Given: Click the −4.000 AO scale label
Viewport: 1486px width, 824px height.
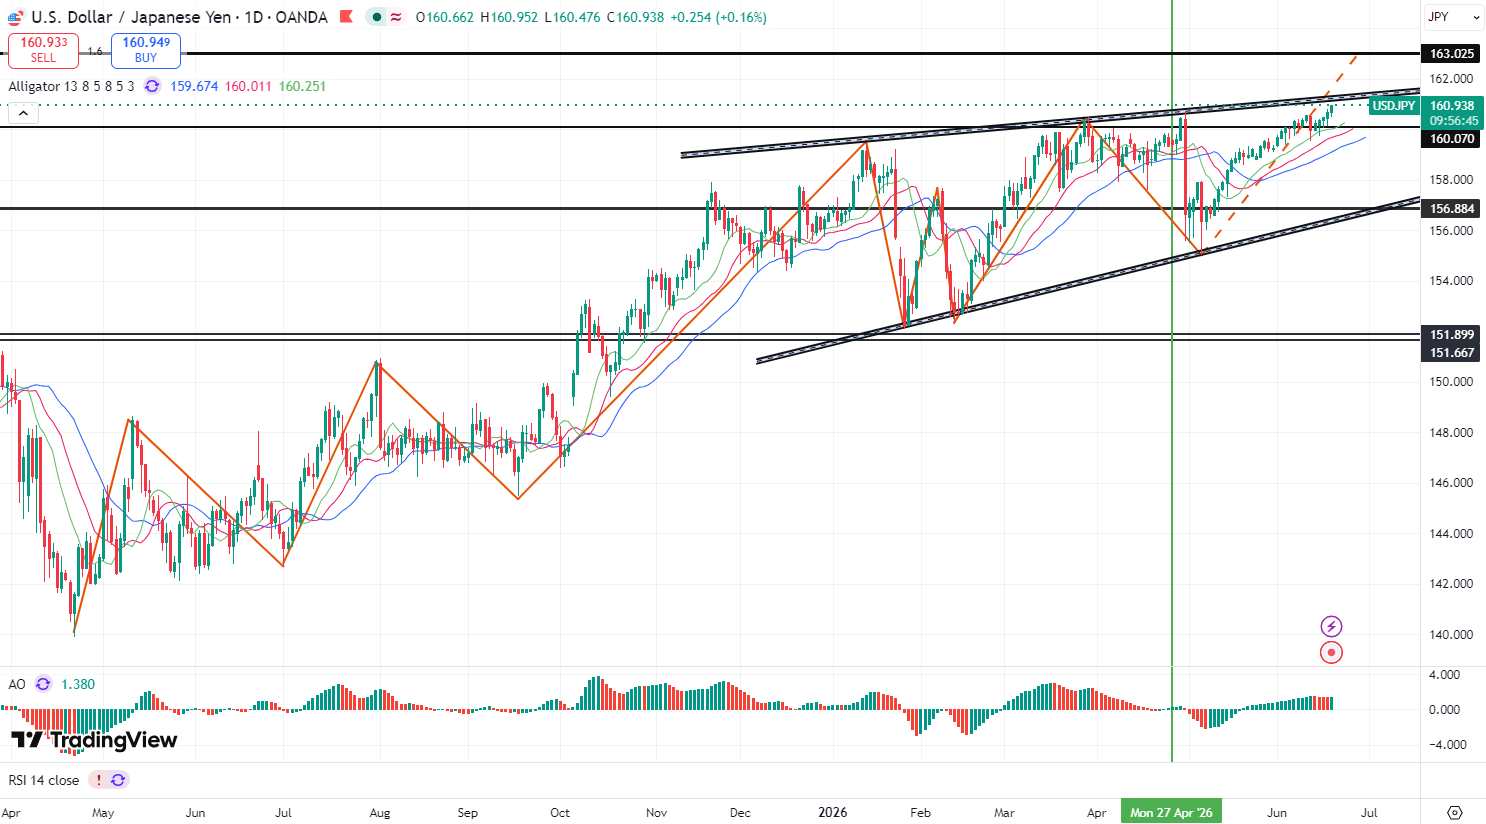Looking at the screenshot, I should pyautogui.click(x=1447, y=744).
